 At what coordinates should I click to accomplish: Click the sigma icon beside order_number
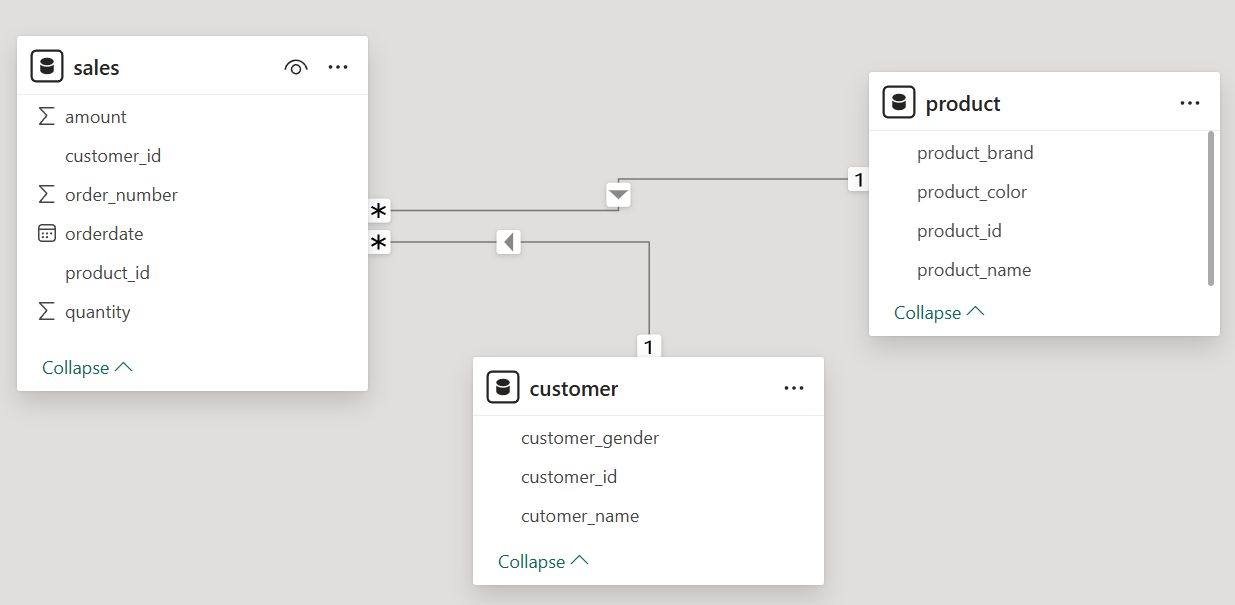(44, 194)
